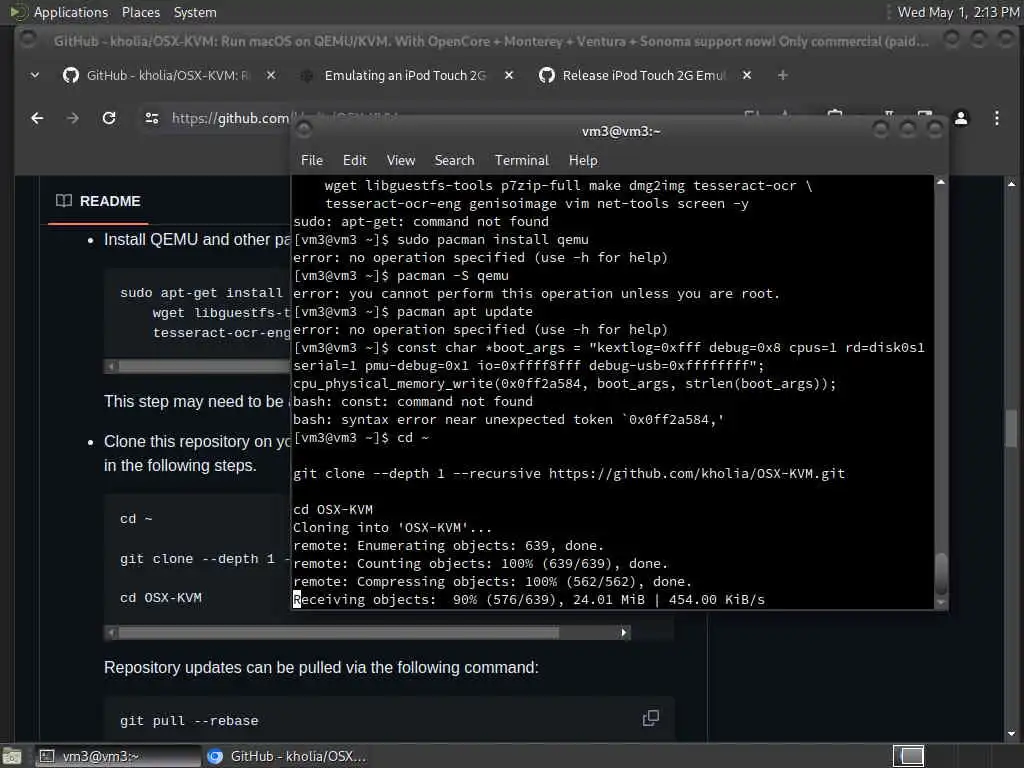This screenshot has width=1024, height=768.
Task: Expand the browser tab search dropdown arrow
Action: tap(35, 76)
